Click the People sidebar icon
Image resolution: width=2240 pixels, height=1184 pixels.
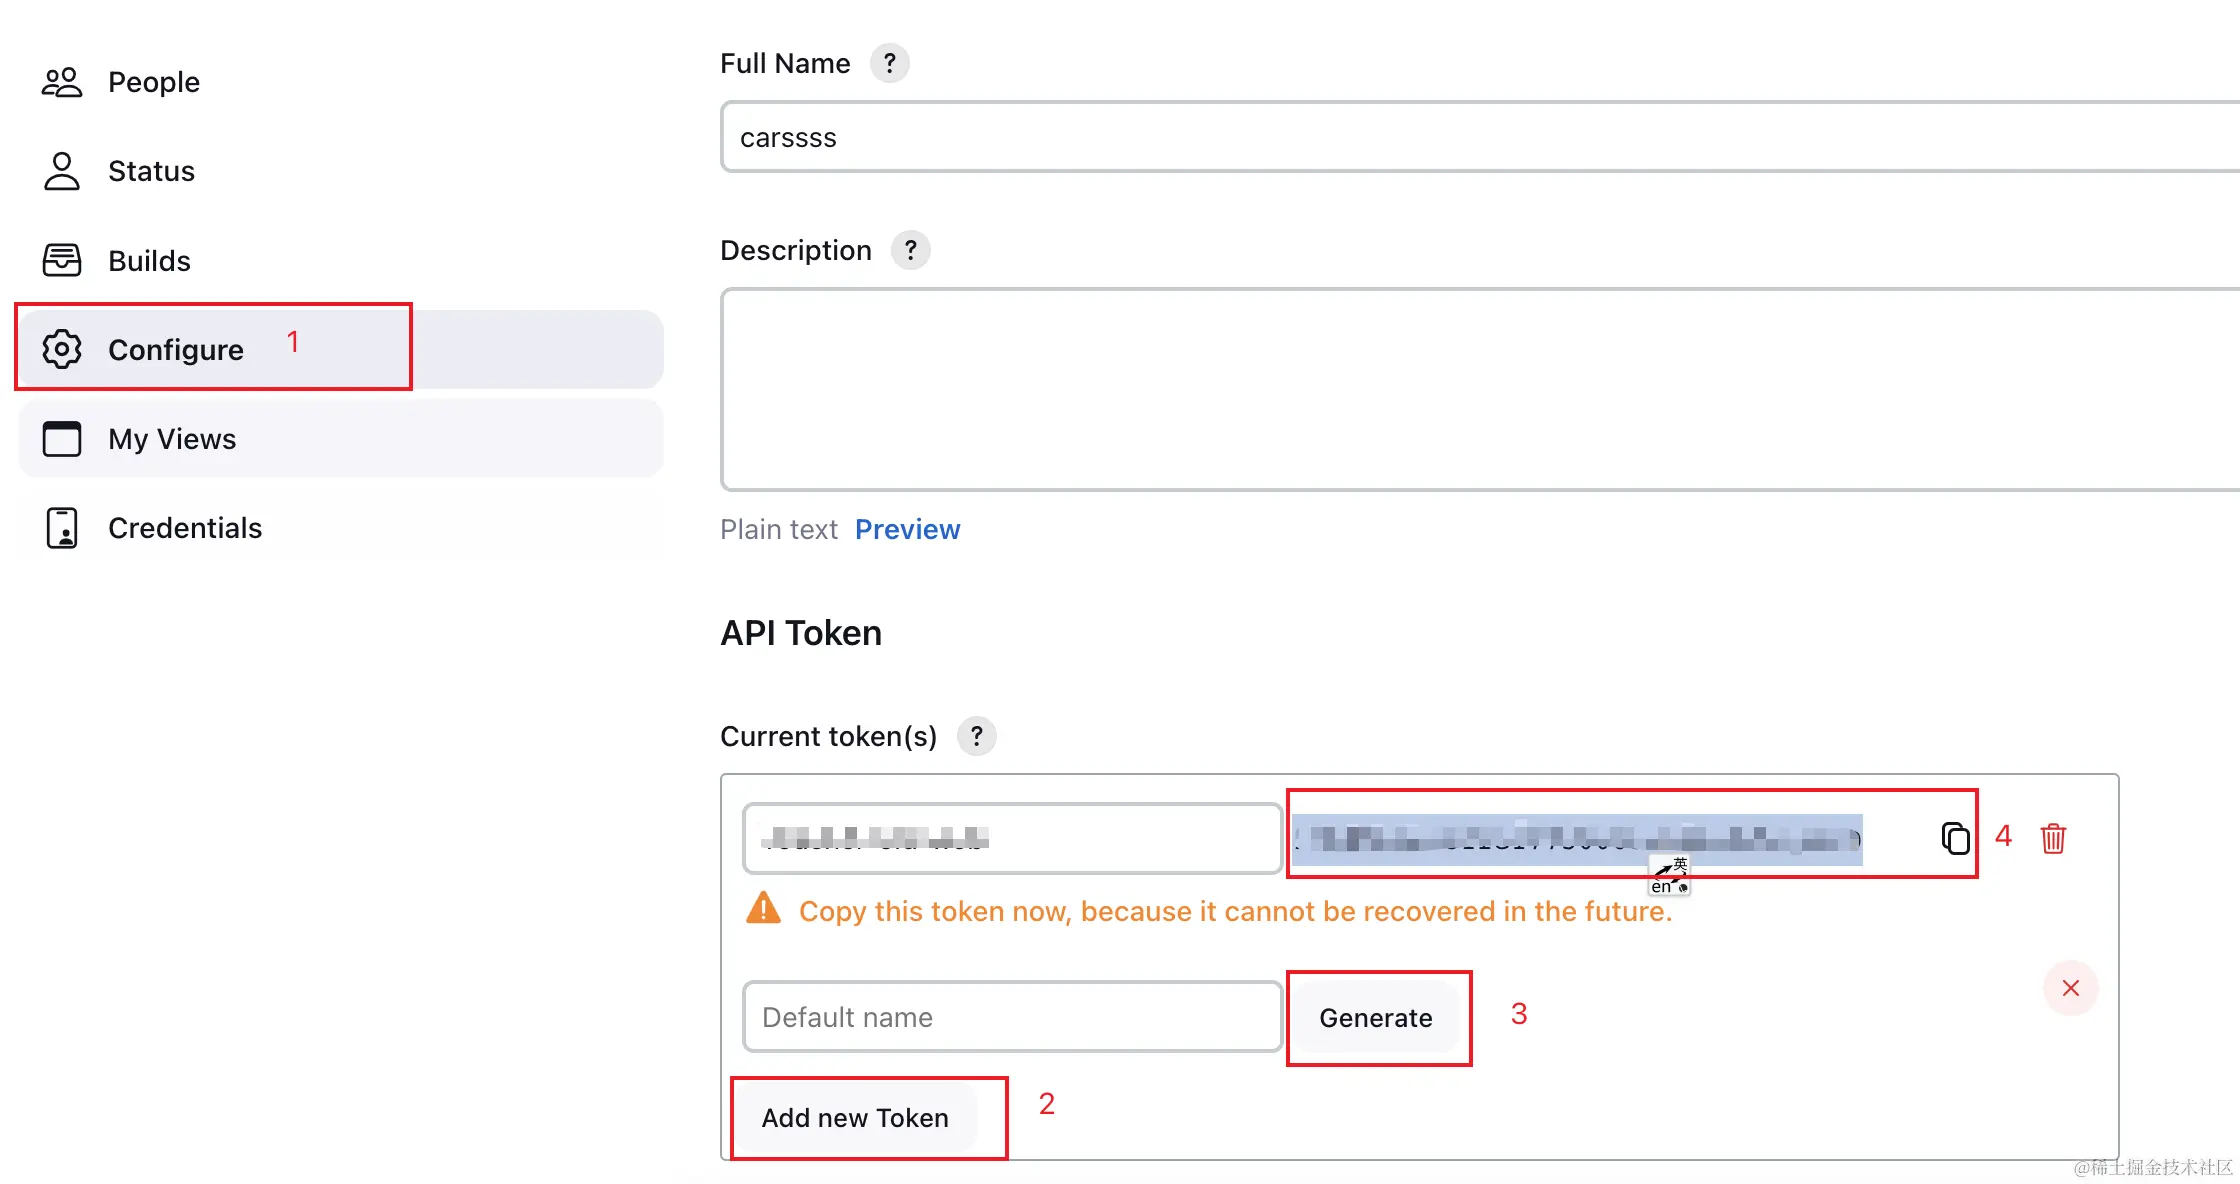pos(62,82)
